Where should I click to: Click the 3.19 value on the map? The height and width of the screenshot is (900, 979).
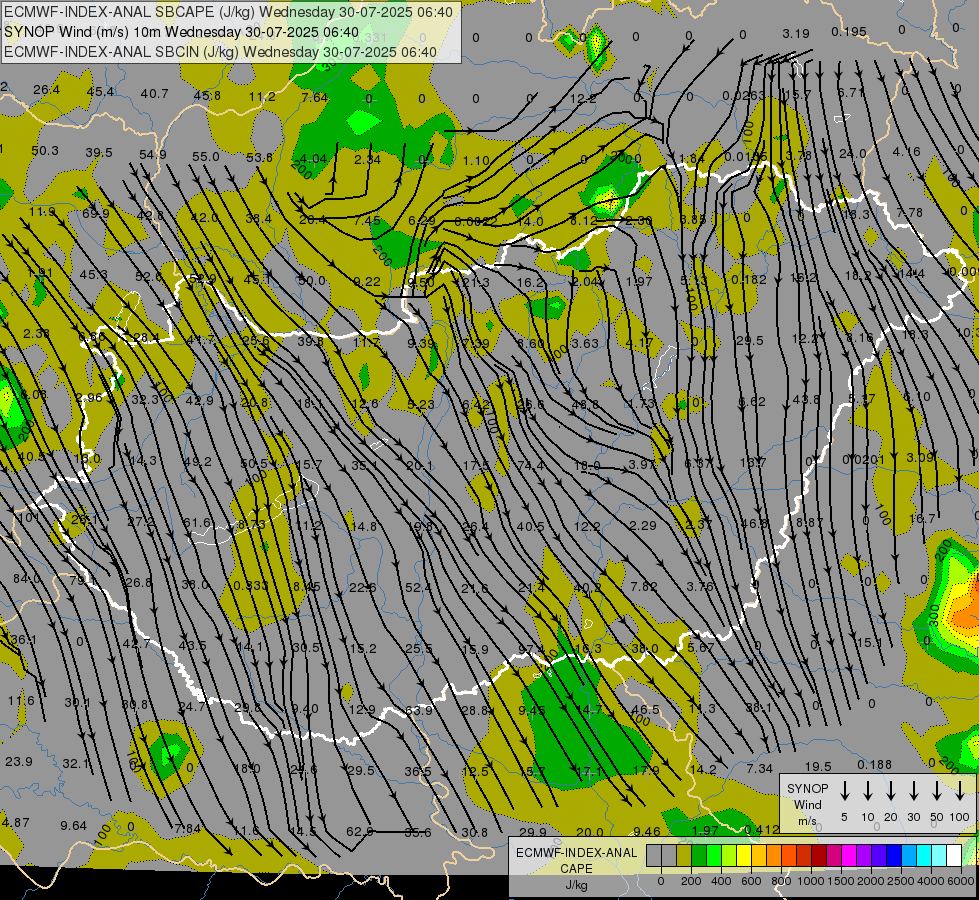795,34
